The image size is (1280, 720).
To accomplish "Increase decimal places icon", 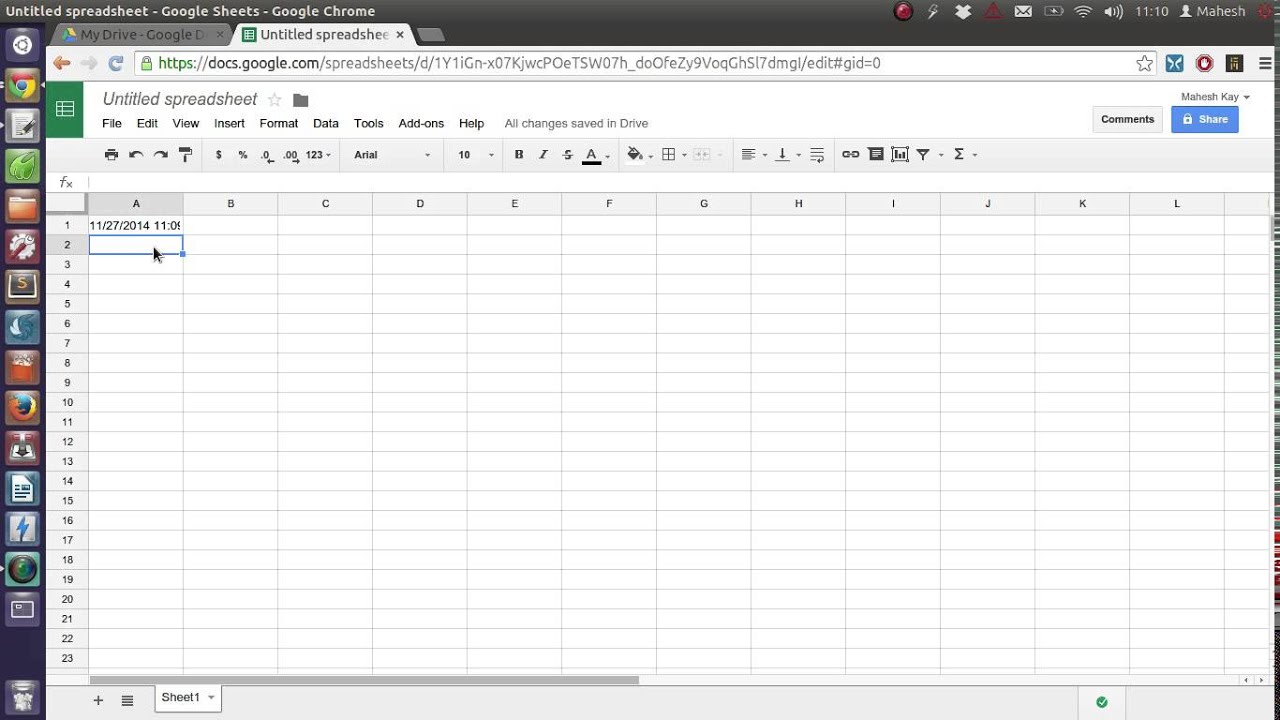I will click(291, 155).
